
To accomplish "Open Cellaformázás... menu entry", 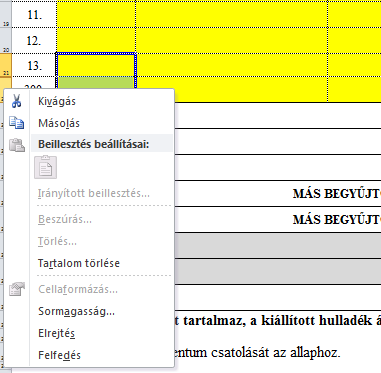I will pos(78,289).
